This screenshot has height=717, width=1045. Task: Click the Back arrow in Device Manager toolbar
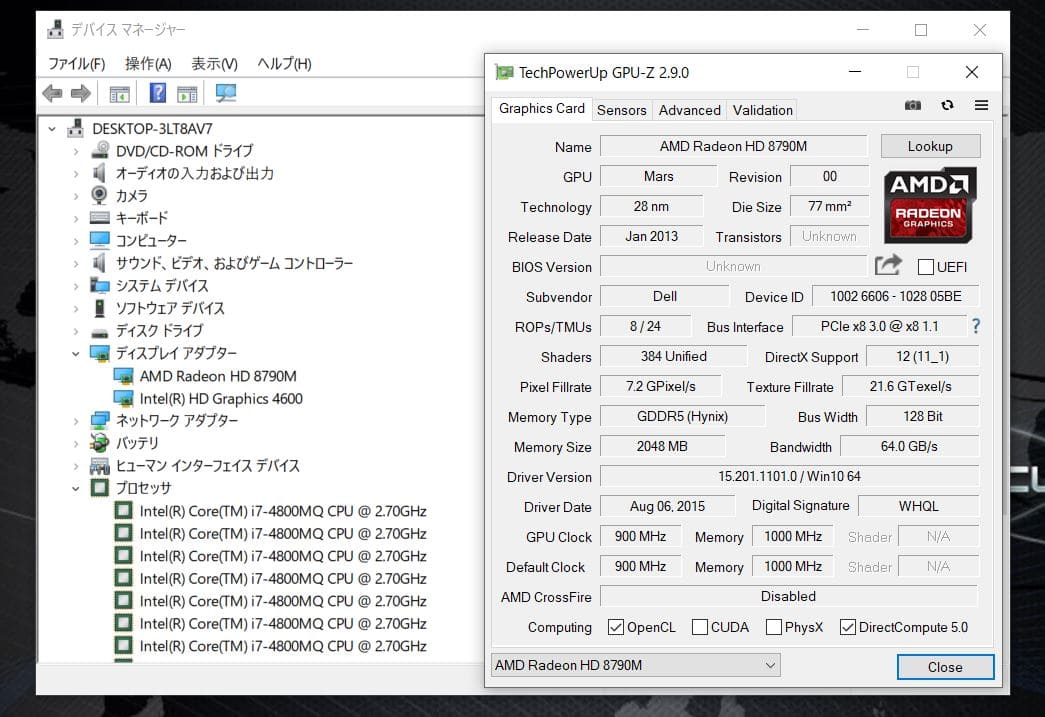tap(52, 93)
